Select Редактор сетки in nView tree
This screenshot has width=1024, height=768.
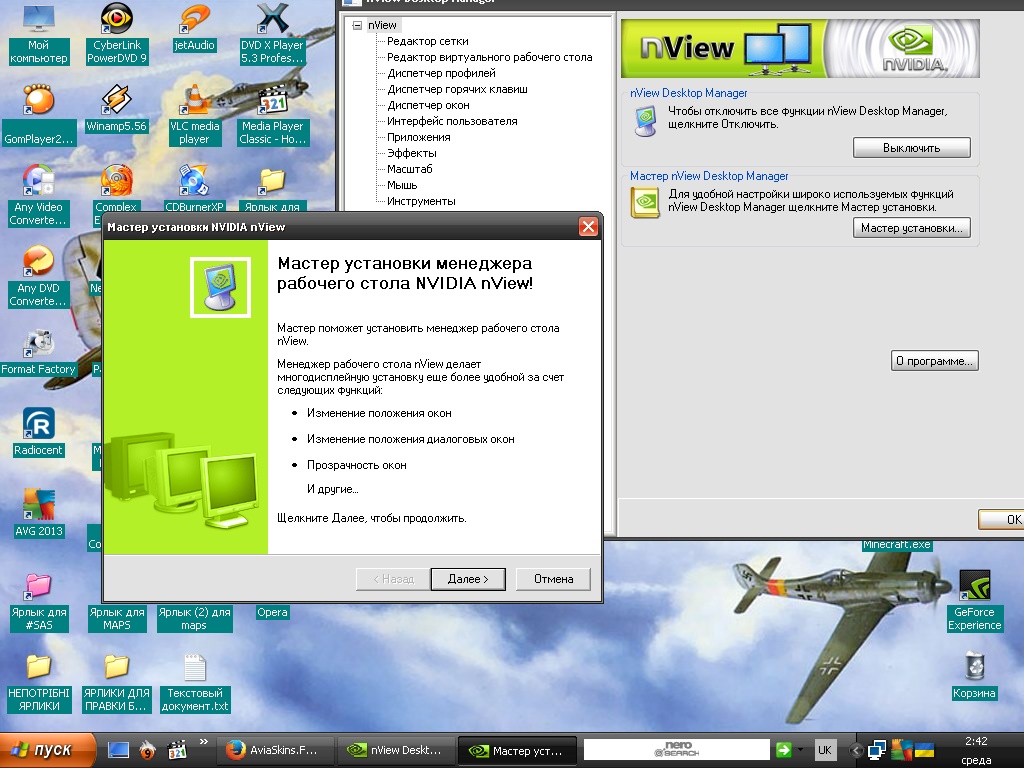[428, 41]
